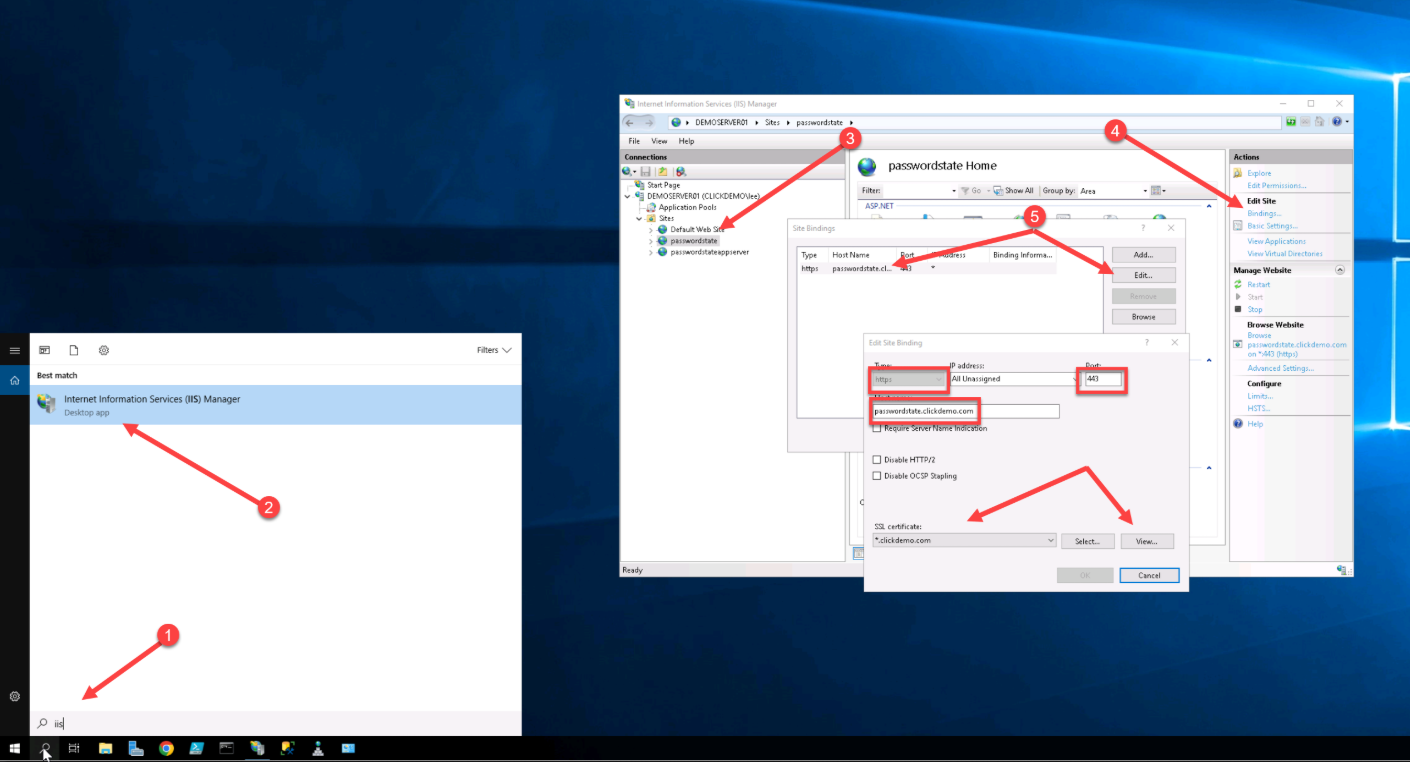Stop the website from Actions

[x=1254, y=309]
